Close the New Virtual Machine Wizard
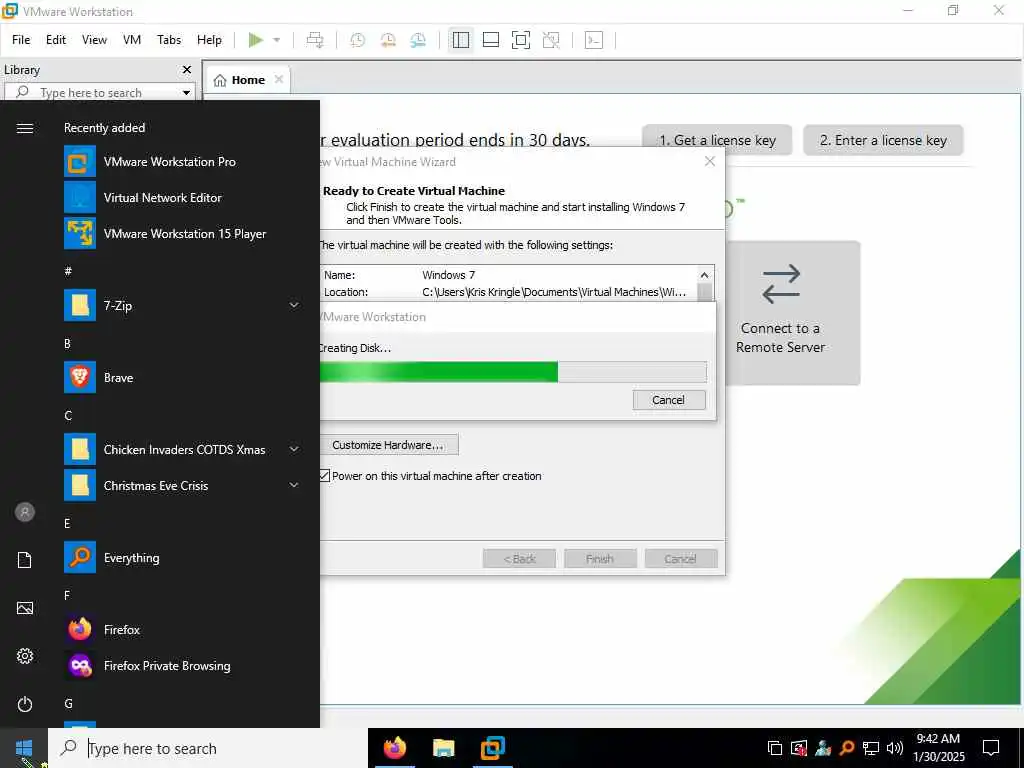The height and width of the screenshot is (768, 1024). tap(710, 161)
